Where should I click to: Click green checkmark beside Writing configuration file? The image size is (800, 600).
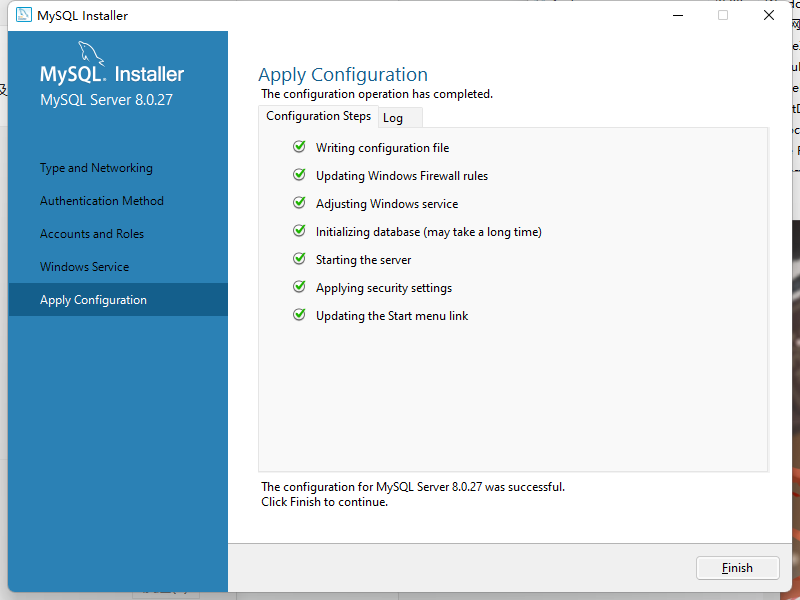(299, 147)
